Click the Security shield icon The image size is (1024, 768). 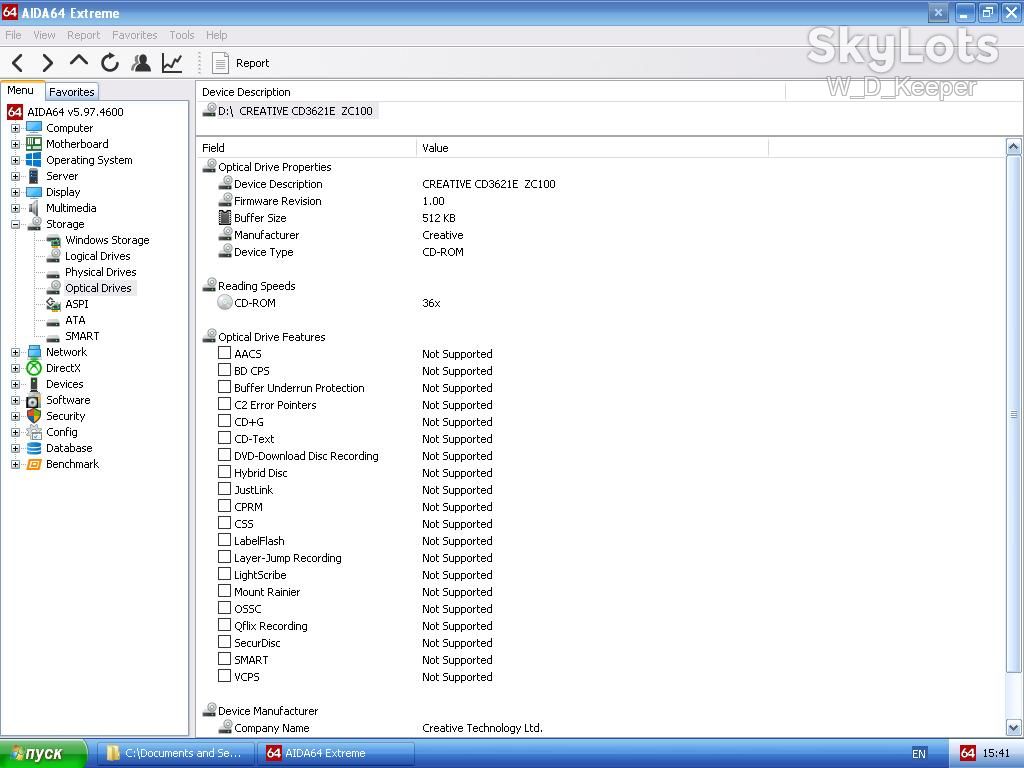click(34, 416)
